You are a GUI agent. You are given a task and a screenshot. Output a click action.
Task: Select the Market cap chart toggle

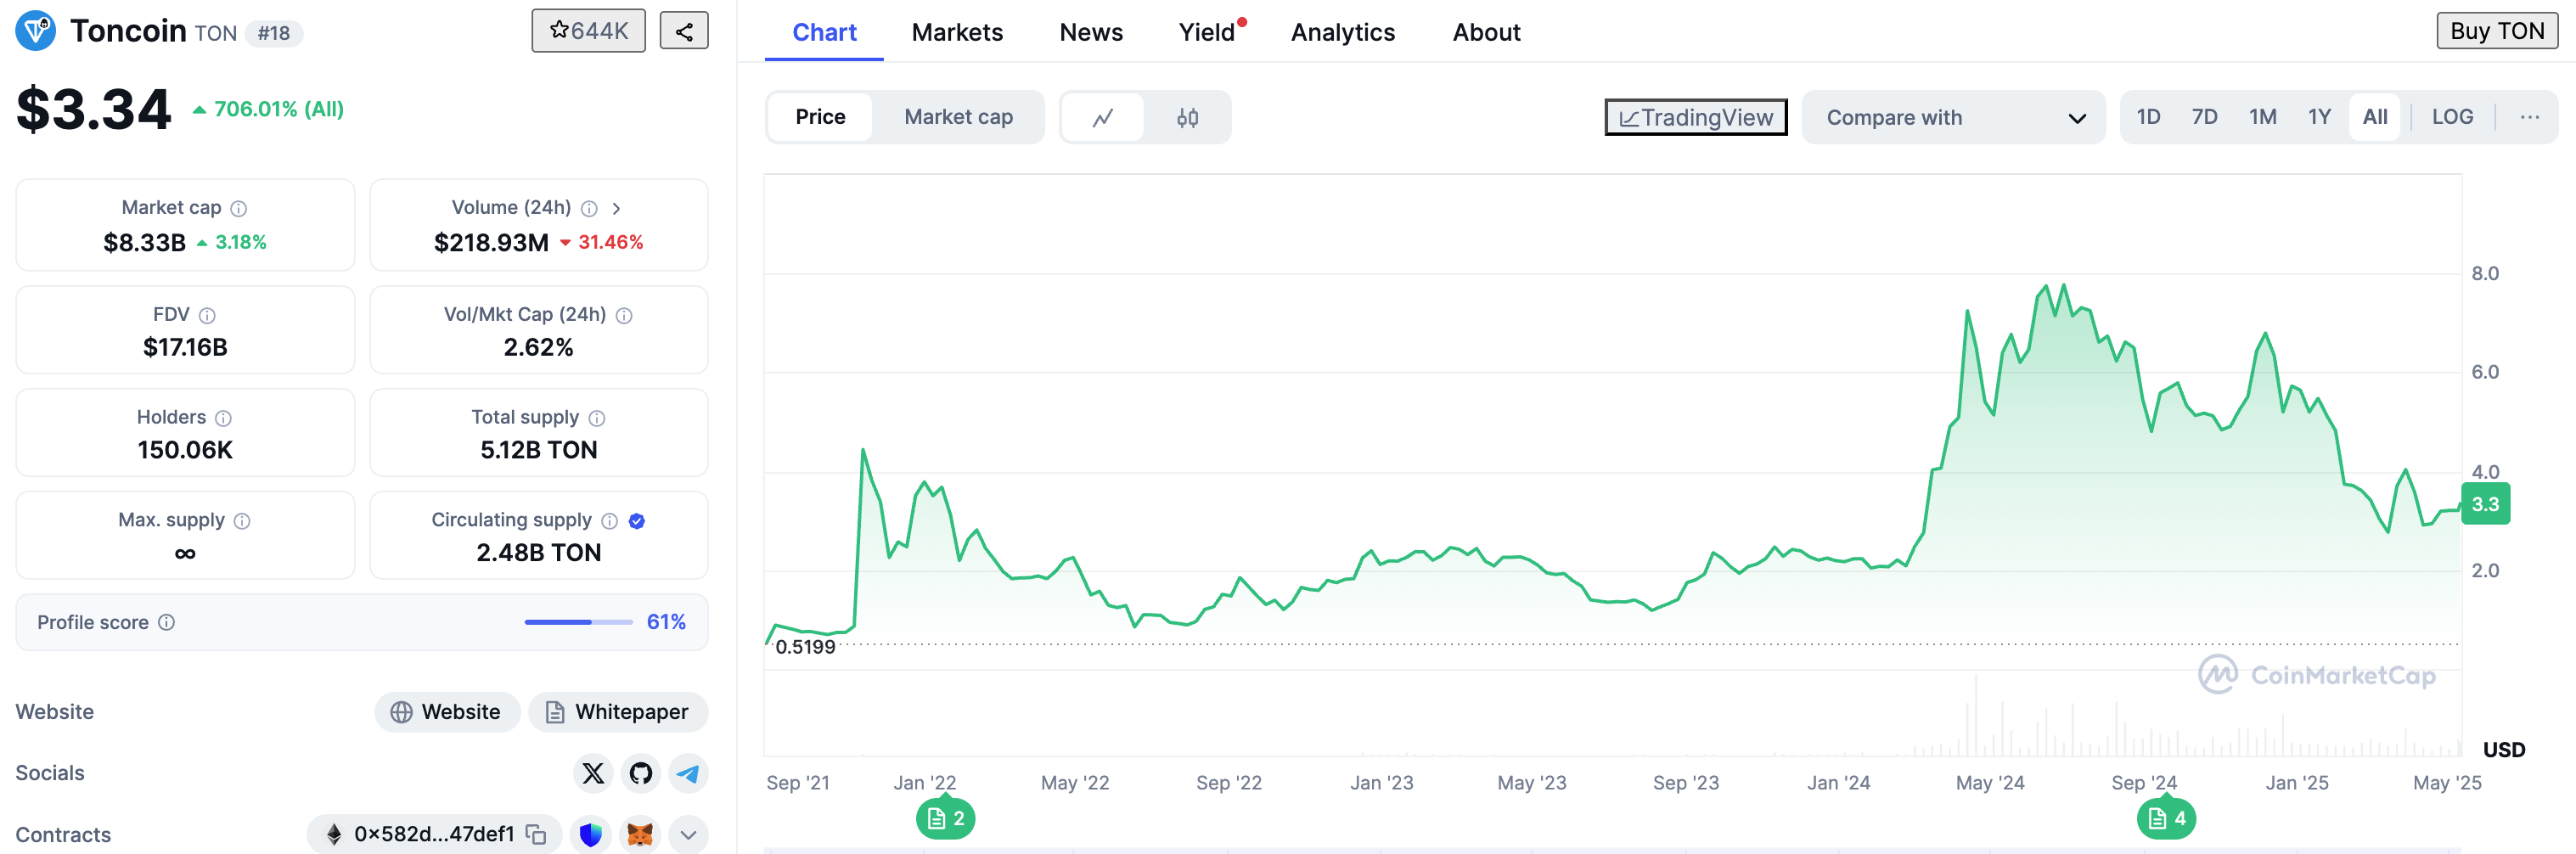958,117
